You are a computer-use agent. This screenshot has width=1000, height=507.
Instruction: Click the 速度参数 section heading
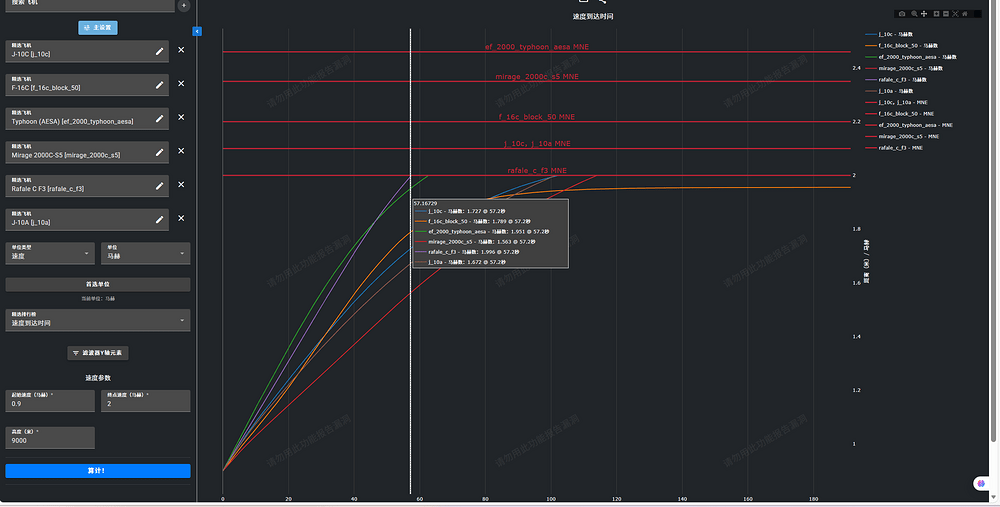tap(98, 378)
